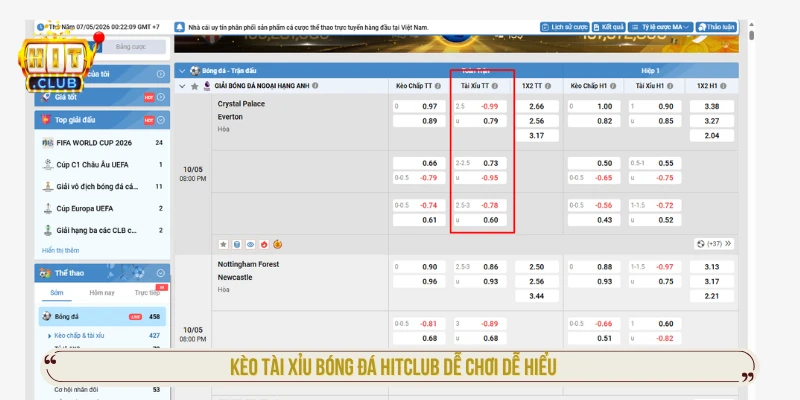Select Bóng đá sport row with 458
Screen dimensions: 800x400
pyautogui.click(x=102, y=316)
